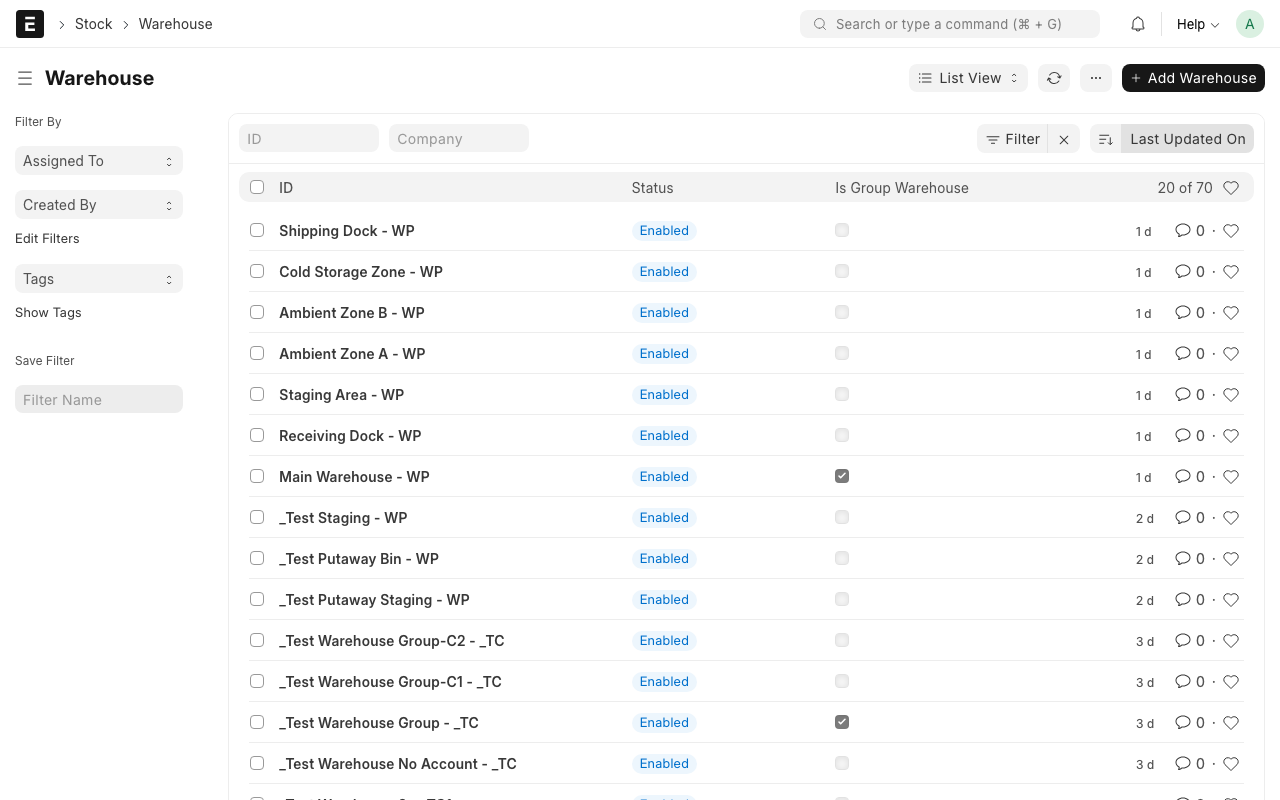Image resolution: width=1280 pixels, height=800 pixels.
Task: Open the List View switcher dropdown
Action: pos(968,78)
